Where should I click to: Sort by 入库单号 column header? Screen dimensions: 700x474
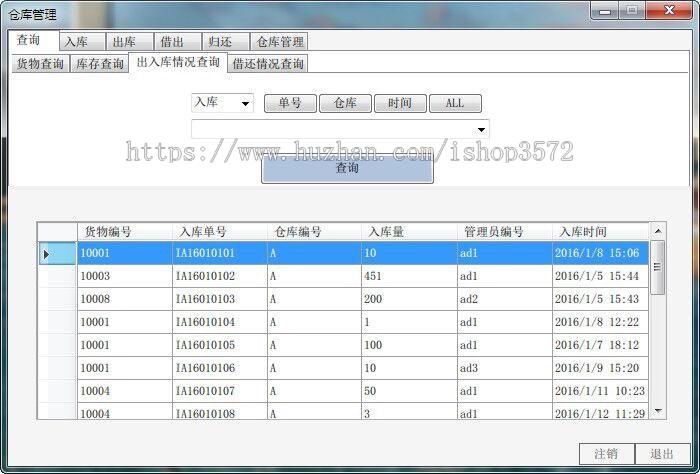point(220,232)
